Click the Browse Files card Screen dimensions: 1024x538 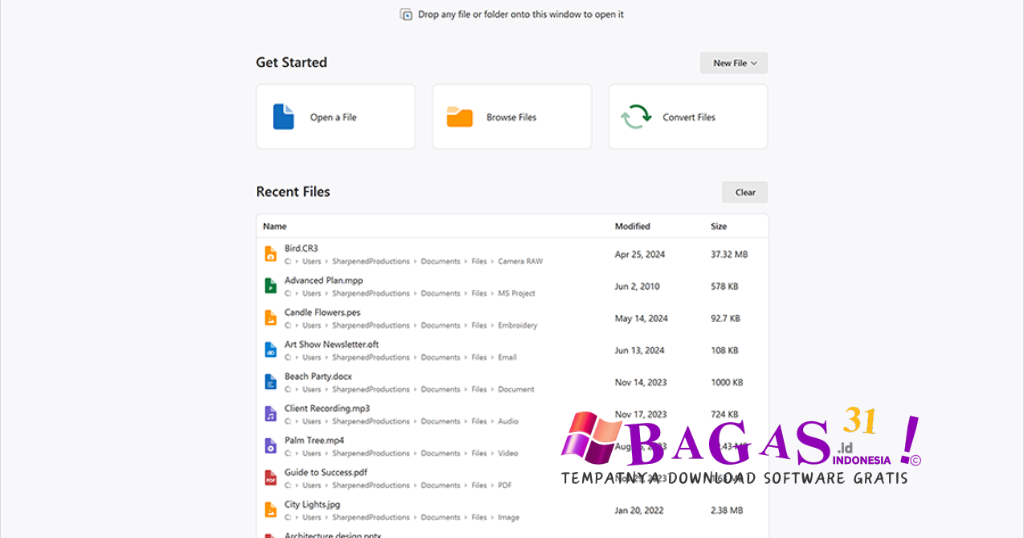(512, 117)
